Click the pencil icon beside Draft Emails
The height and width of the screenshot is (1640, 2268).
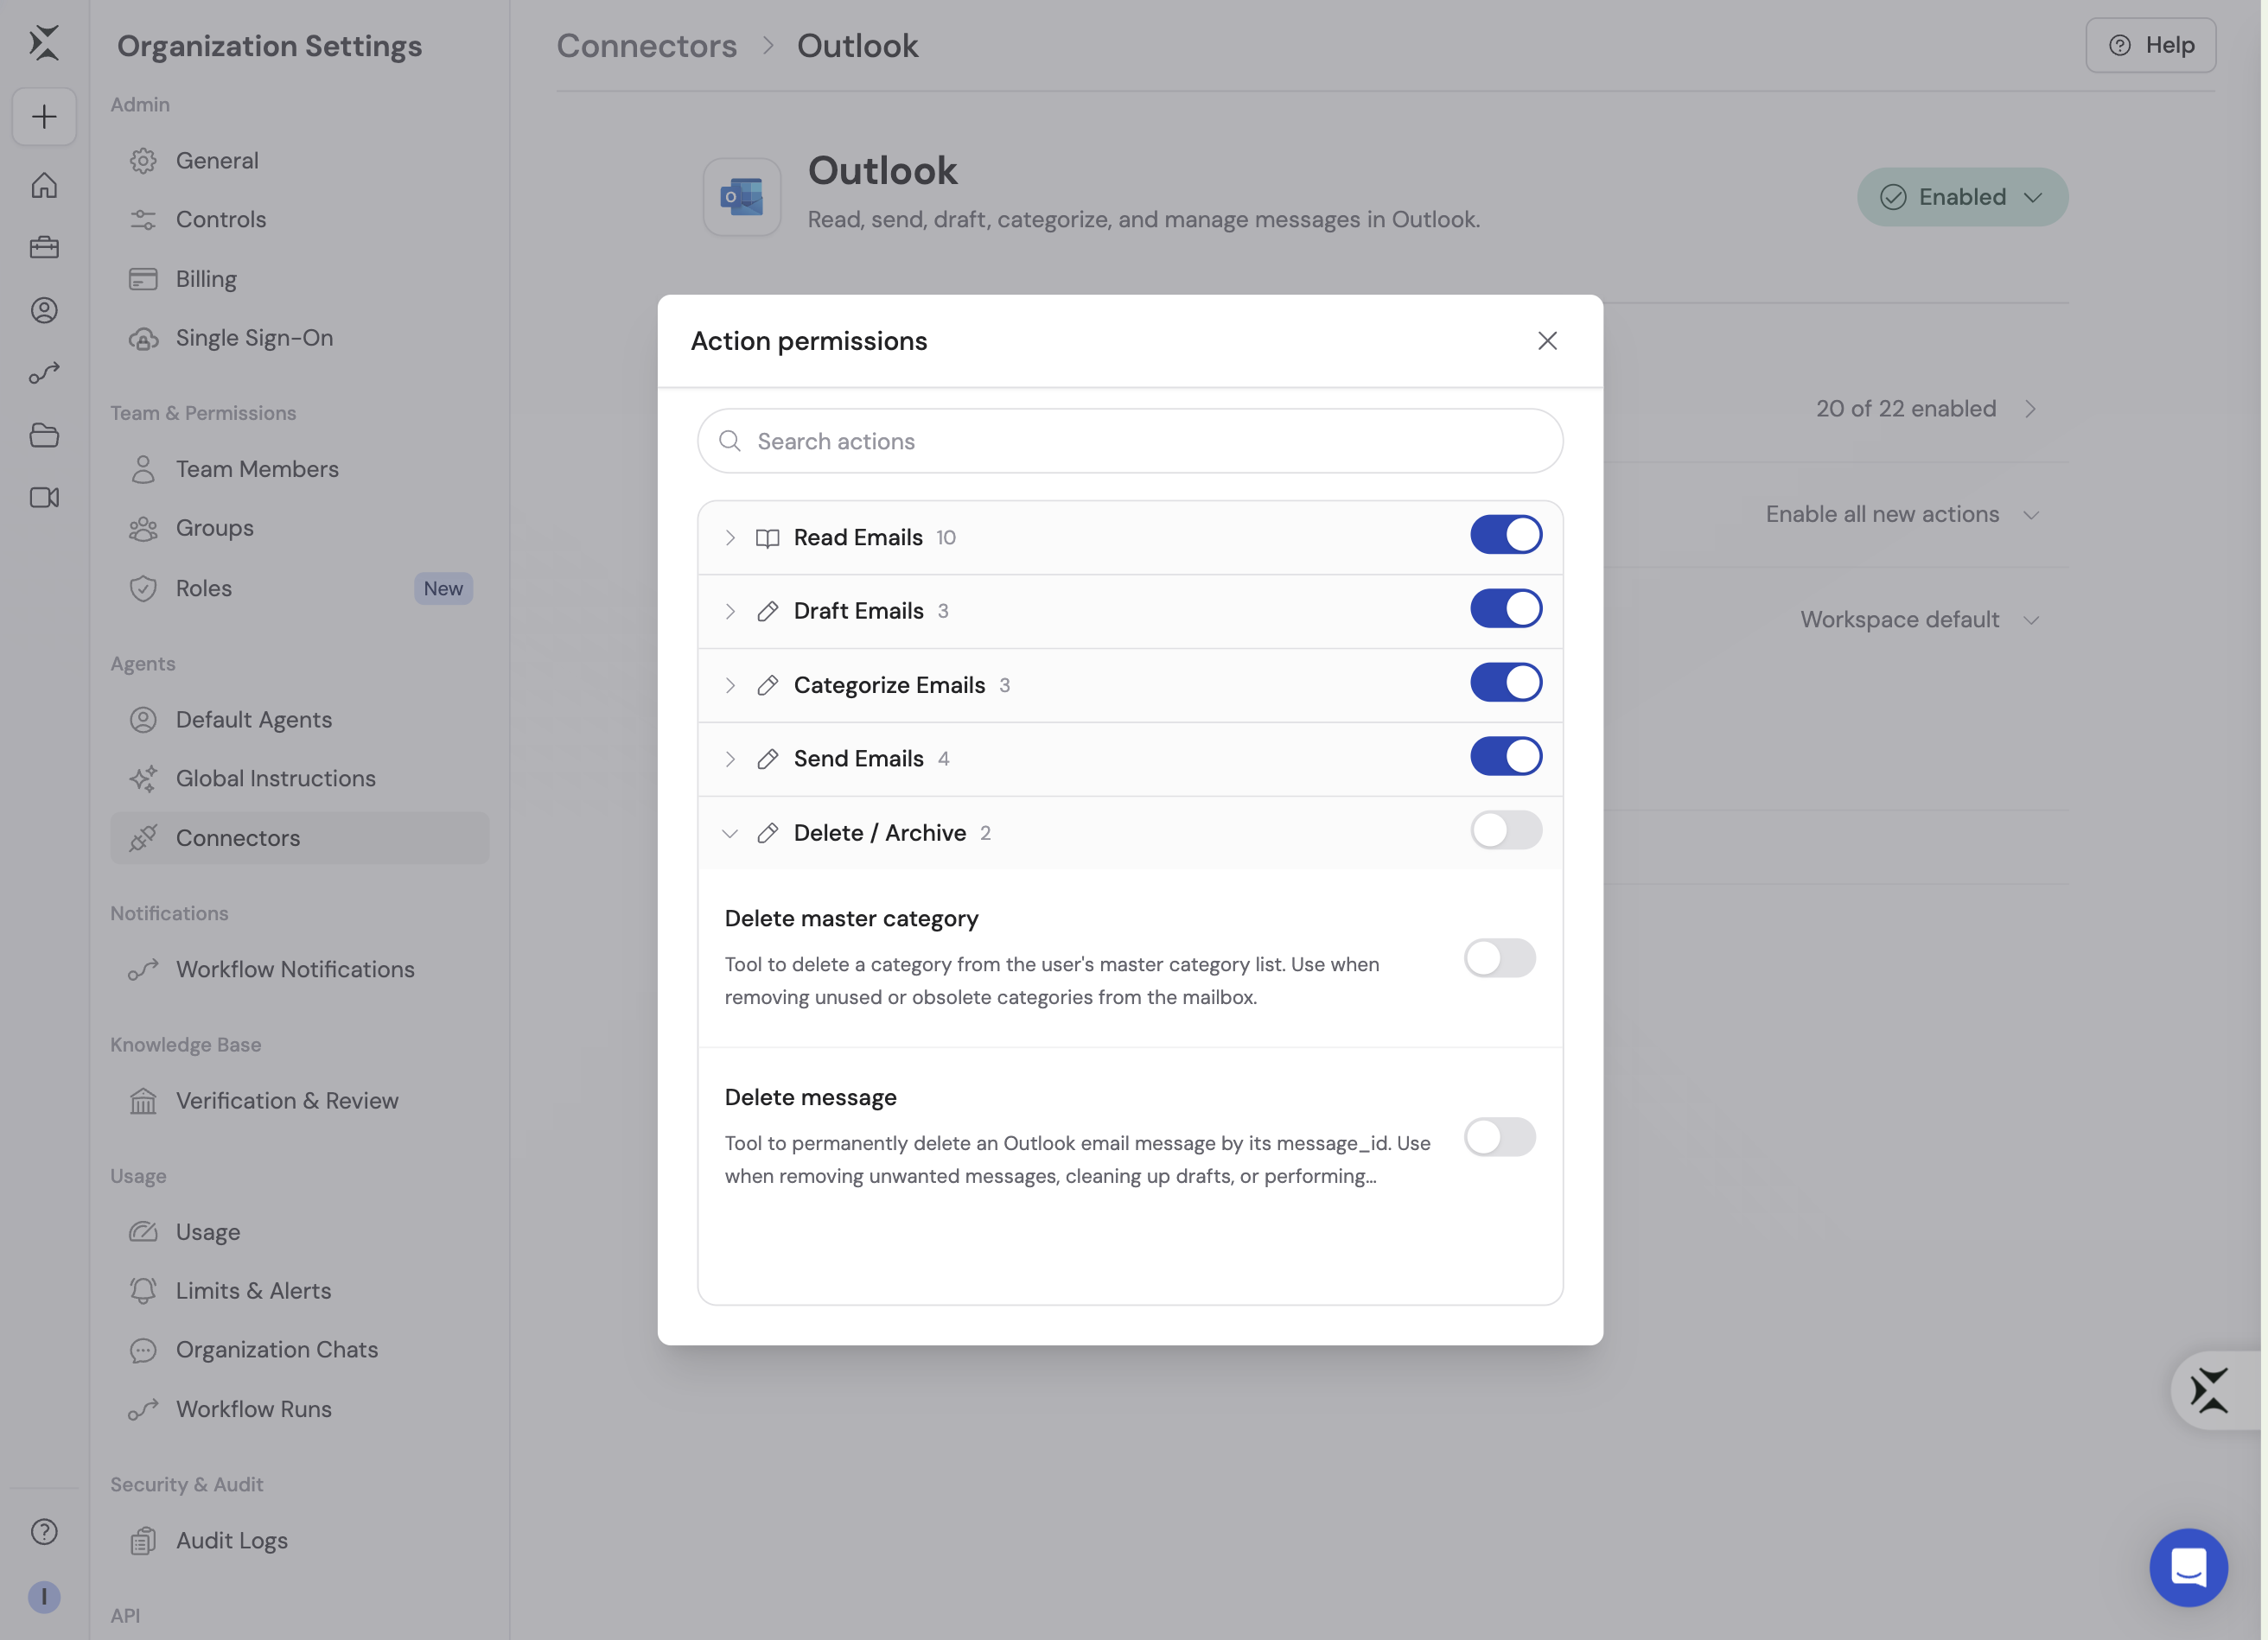click(x=768, y=612)
